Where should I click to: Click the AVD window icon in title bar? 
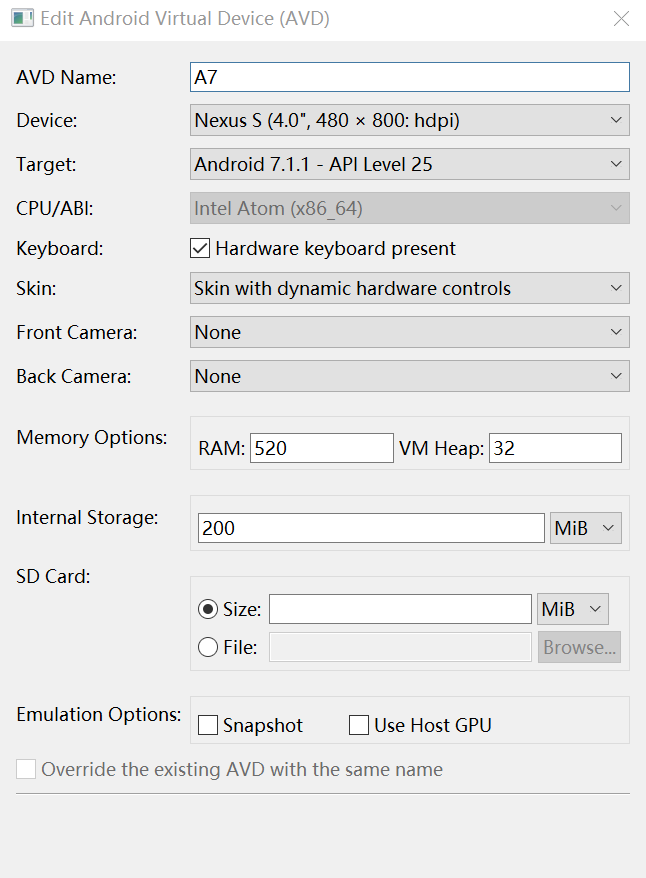21,19
